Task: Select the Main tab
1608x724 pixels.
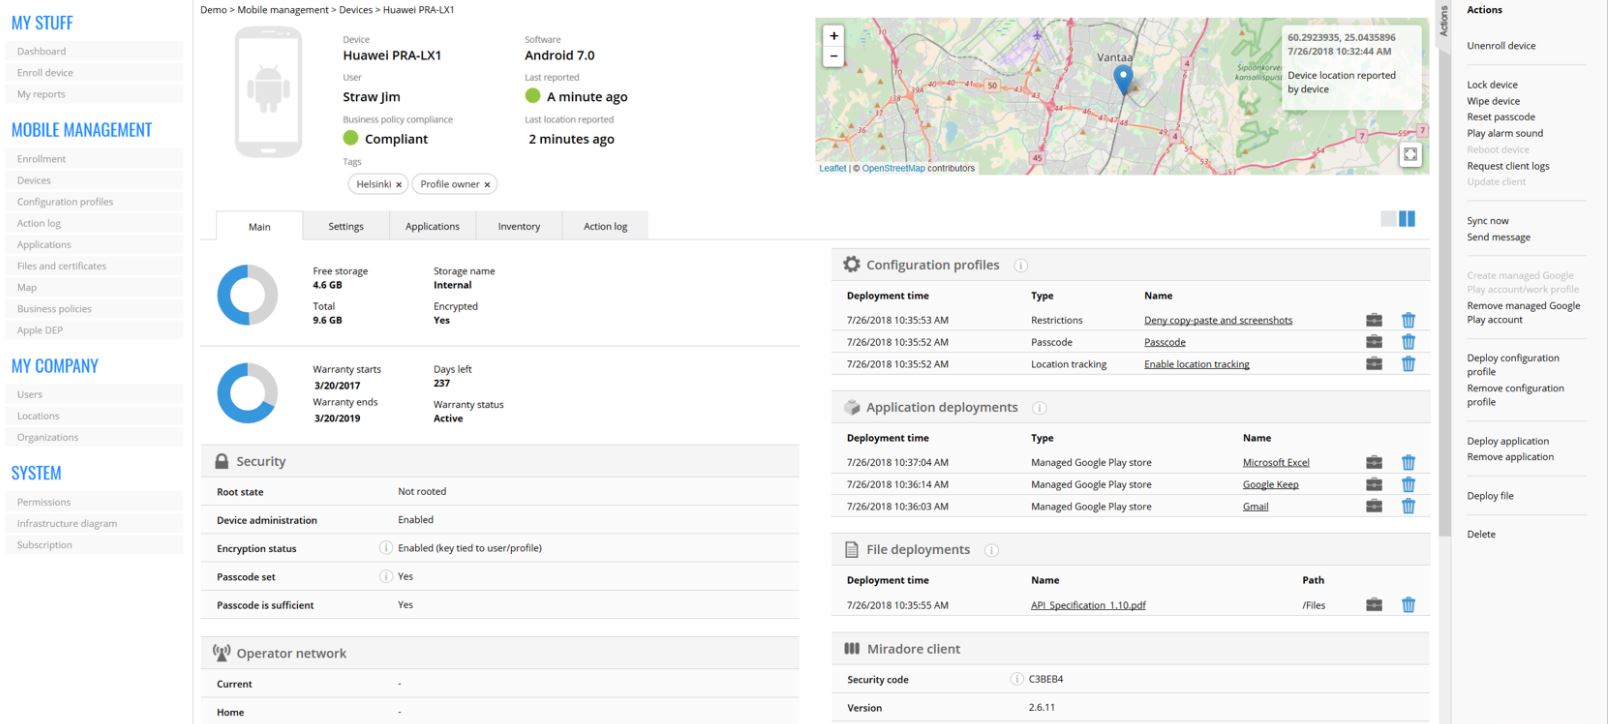Action: [259, 226]
